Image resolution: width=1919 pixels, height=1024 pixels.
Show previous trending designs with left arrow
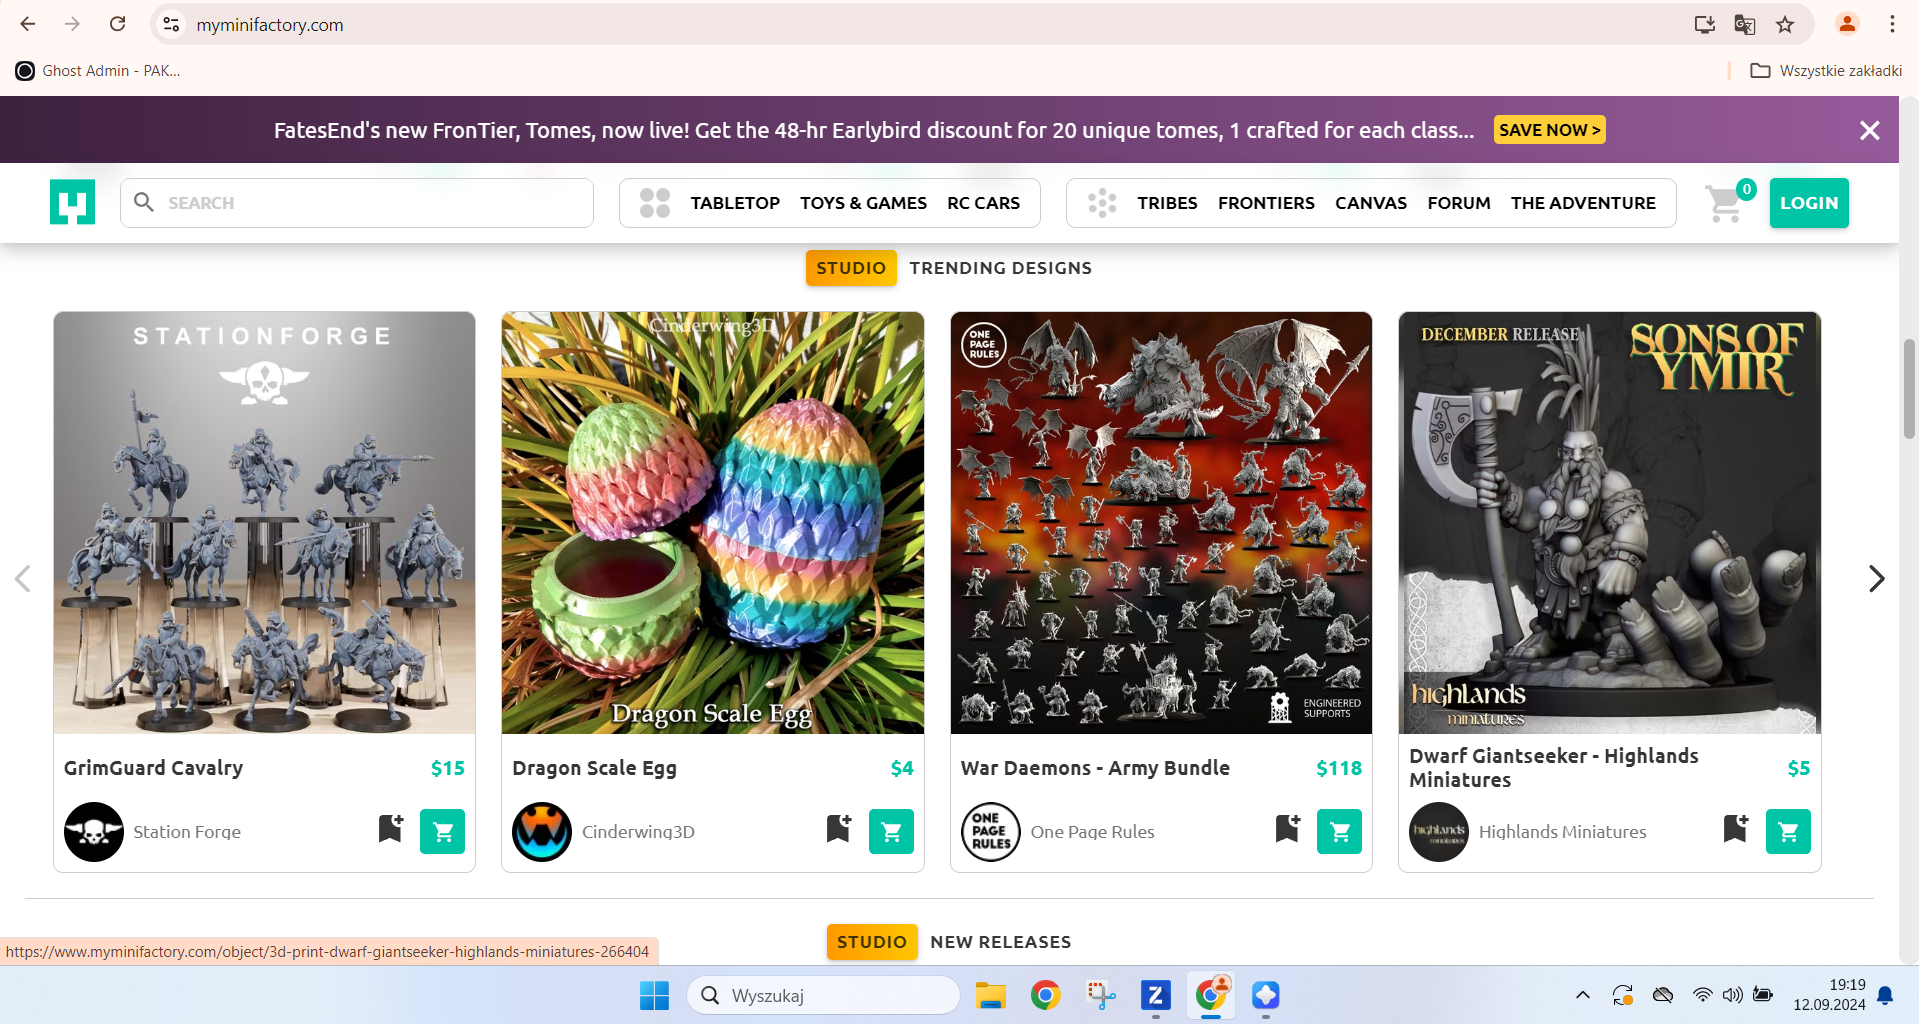pyautogui.click(x=23, y=578)
